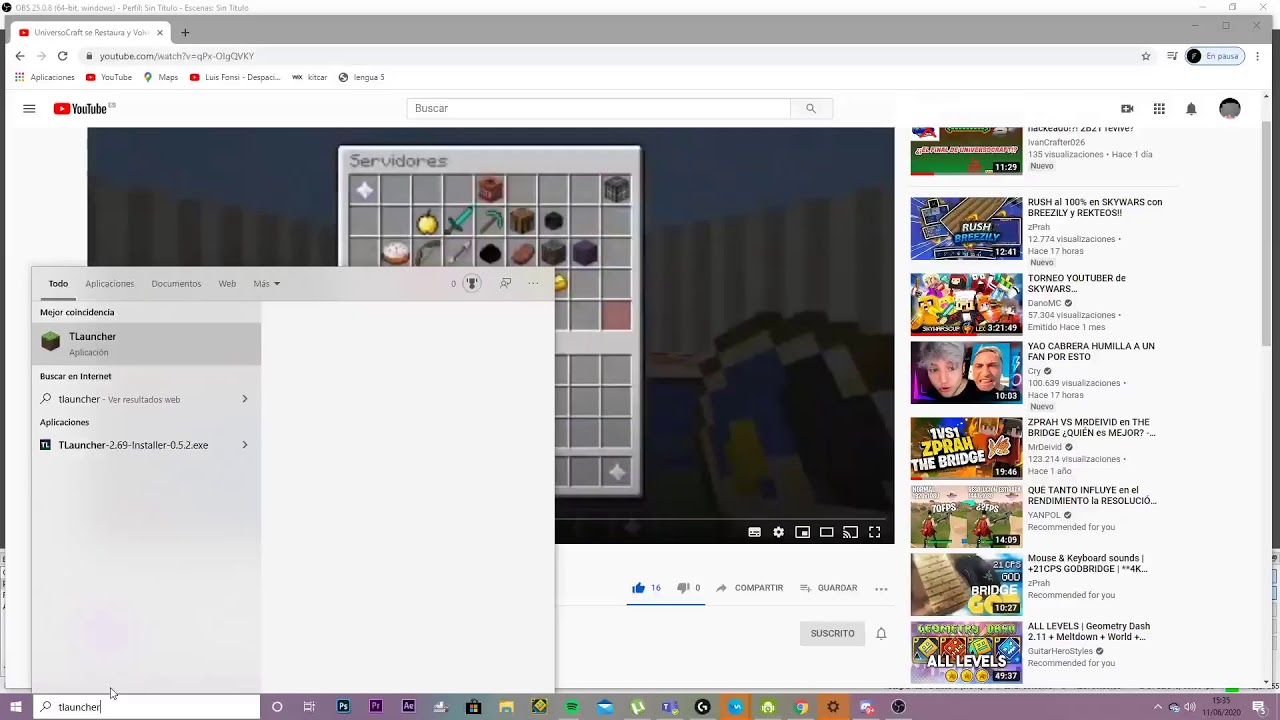Click the YouTube Buscar search field
Viewport: 1280px width, 720px height.
coord(598,108)
